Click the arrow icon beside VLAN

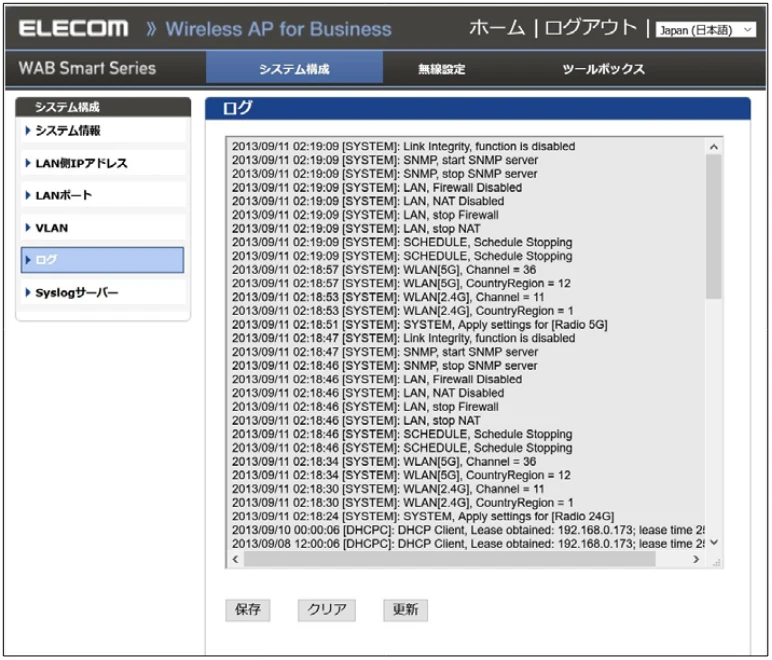coord(28,228)
